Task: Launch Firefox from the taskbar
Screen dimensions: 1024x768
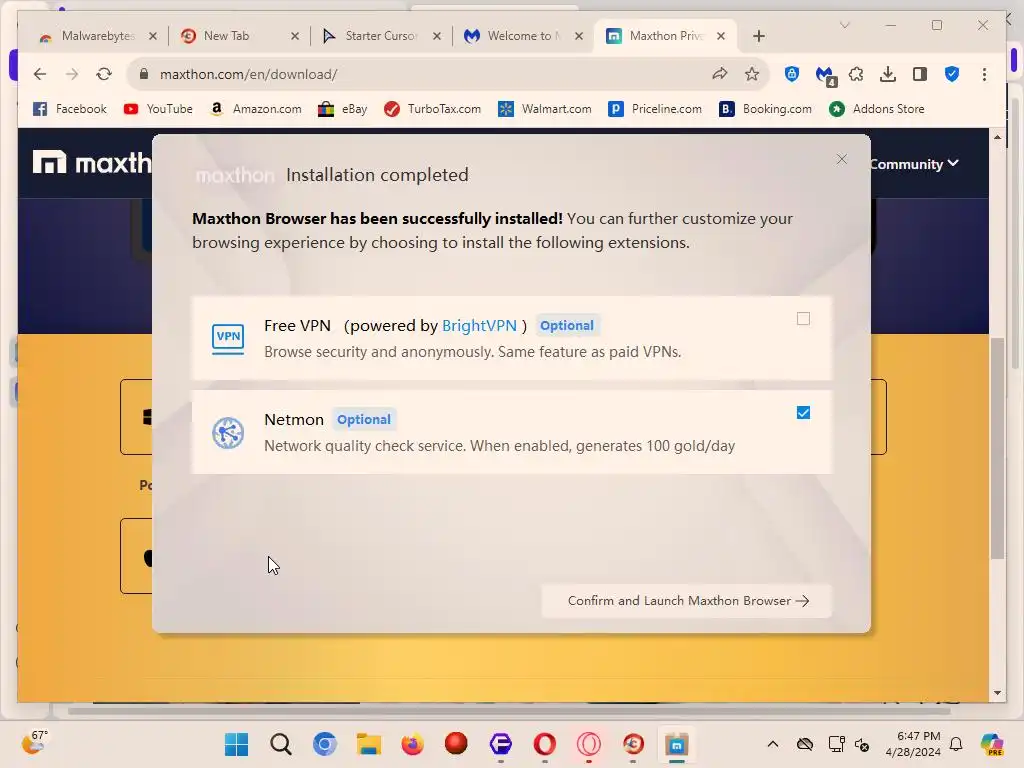Action: (413, 744)
